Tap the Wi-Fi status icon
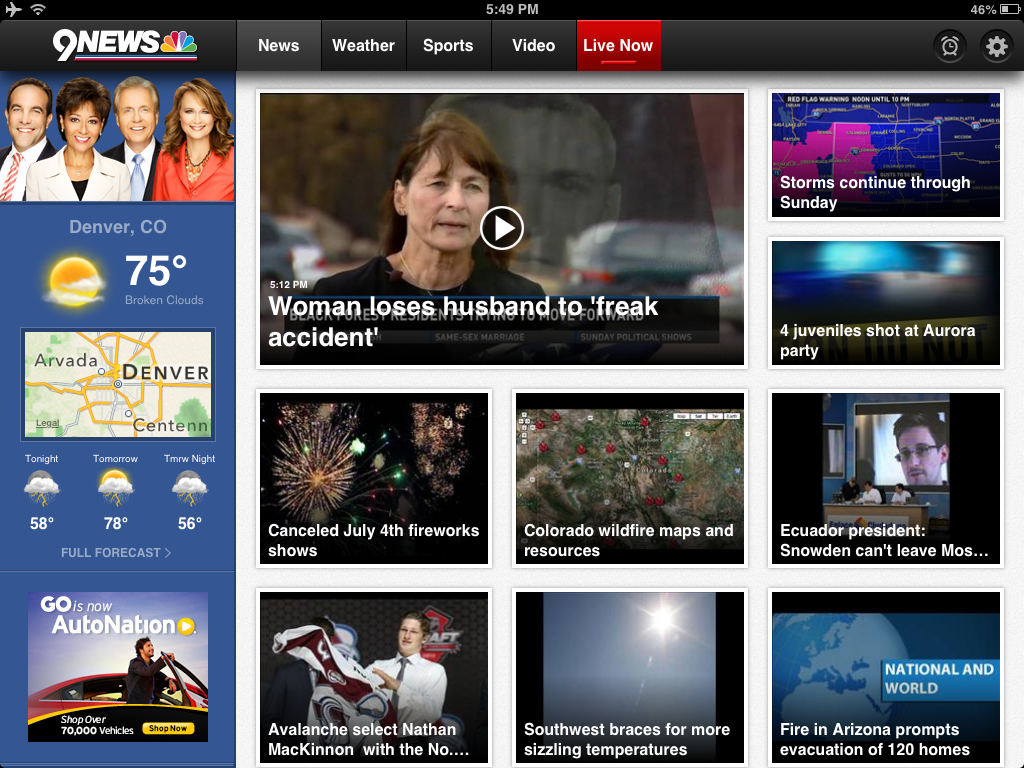Viewport: 1024px width, 768px height. 39,9
